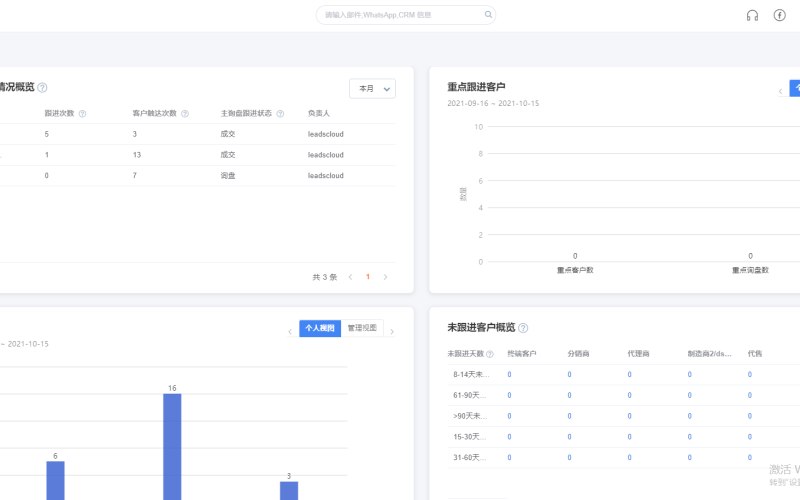Open 代理商 count in >90天未 row
Viewport: 800px width, 500px height.
pos(630,416)
